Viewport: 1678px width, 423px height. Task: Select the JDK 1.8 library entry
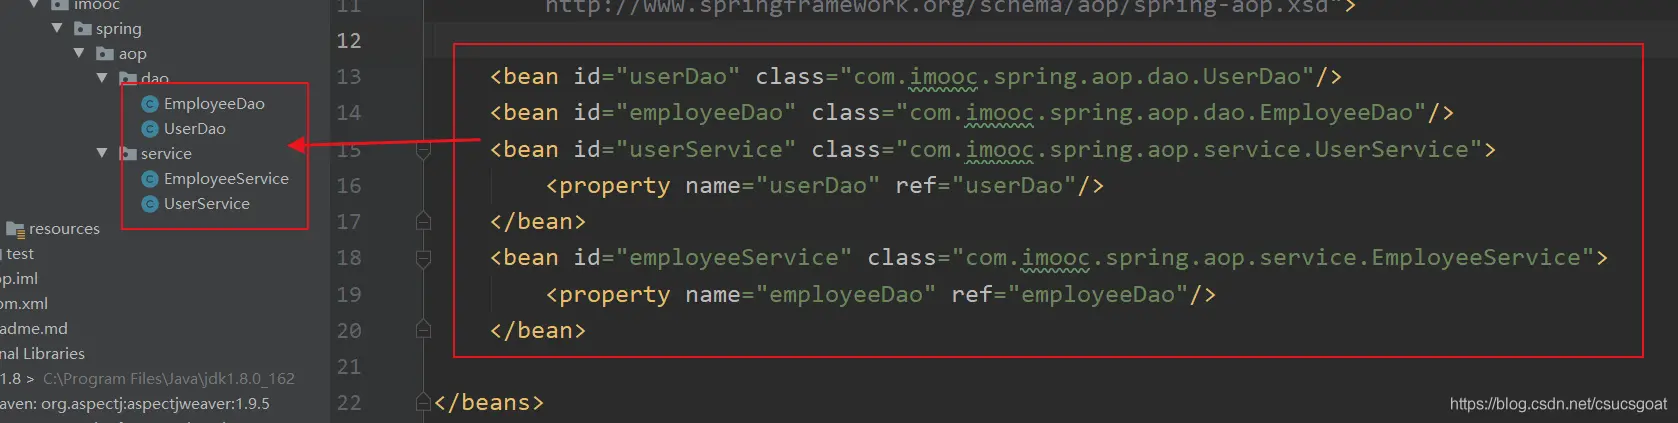click(x=148, y=378)
